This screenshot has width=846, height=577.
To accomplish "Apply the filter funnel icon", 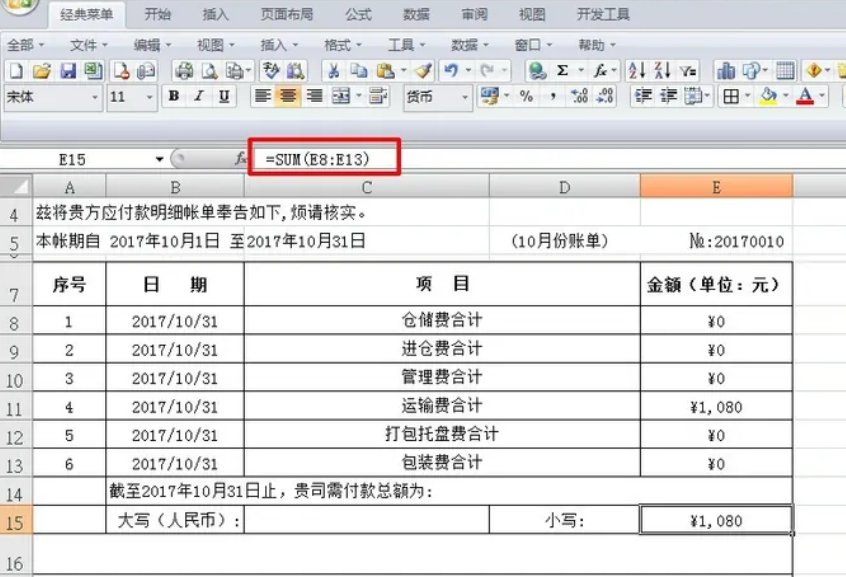I will coord(688,71).
